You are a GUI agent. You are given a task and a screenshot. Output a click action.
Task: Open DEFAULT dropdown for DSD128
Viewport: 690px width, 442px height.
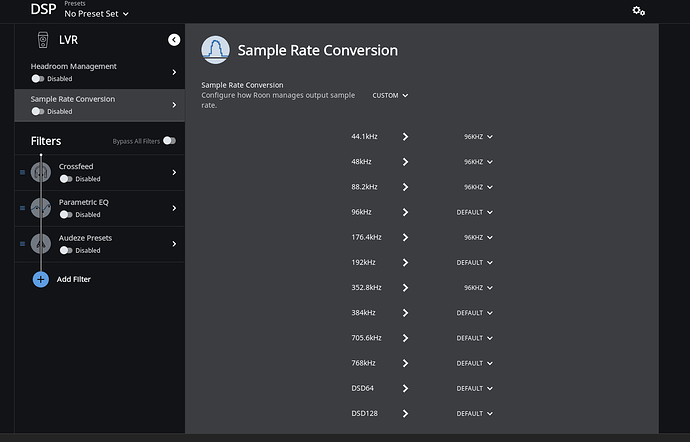474,413
